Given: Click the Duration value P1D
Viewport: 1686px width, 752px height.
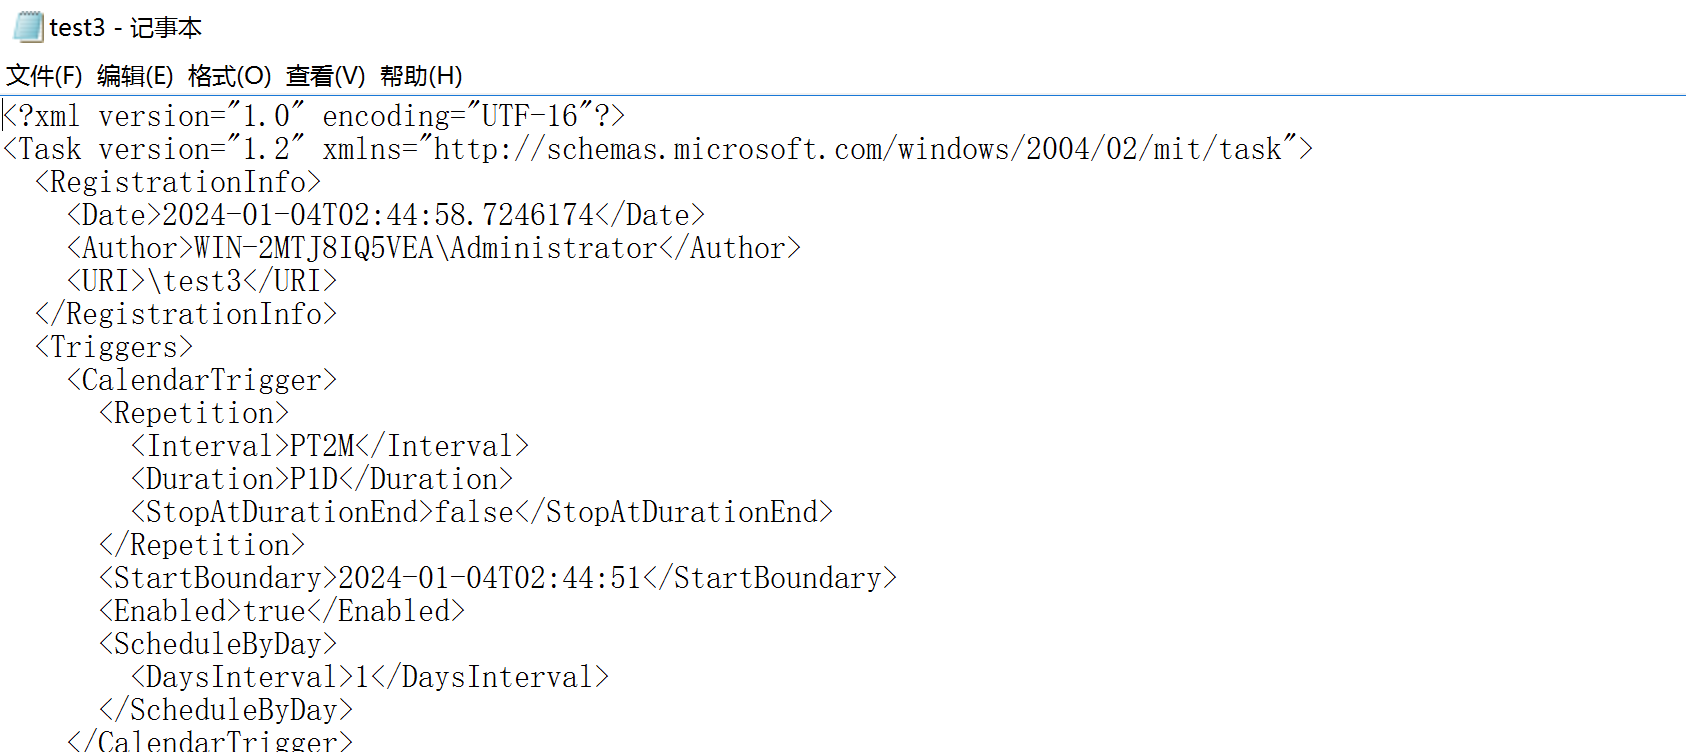Looking at the screenshot, I should pos(314,479).
